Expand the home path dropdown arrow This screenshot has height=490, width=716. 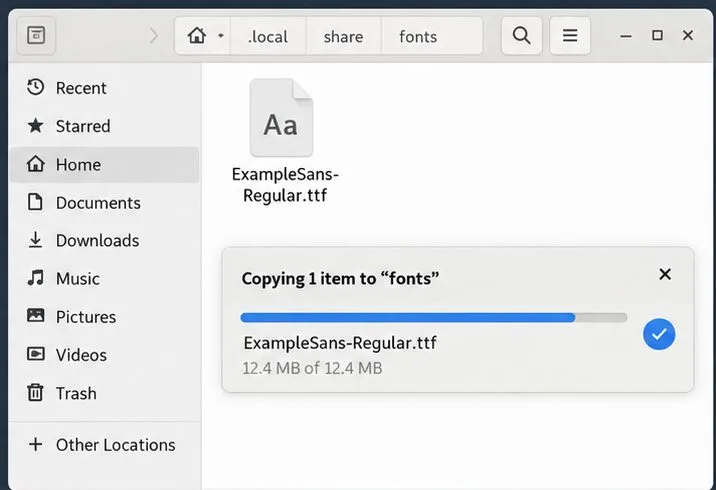pos(221,36)
